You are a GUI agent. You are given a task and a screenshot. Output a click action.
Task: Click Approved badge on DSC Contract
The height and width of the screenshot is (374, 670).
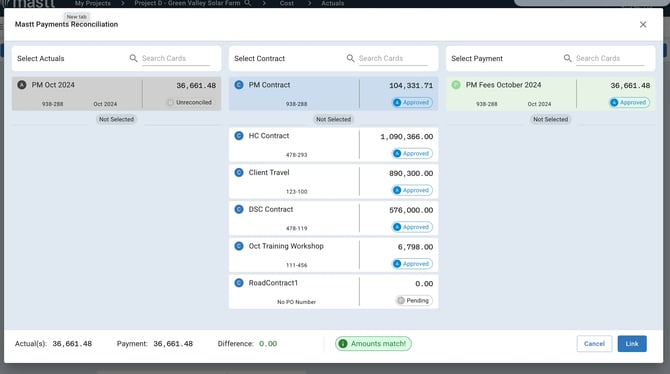pyautogui.click(x=412, y=227)
